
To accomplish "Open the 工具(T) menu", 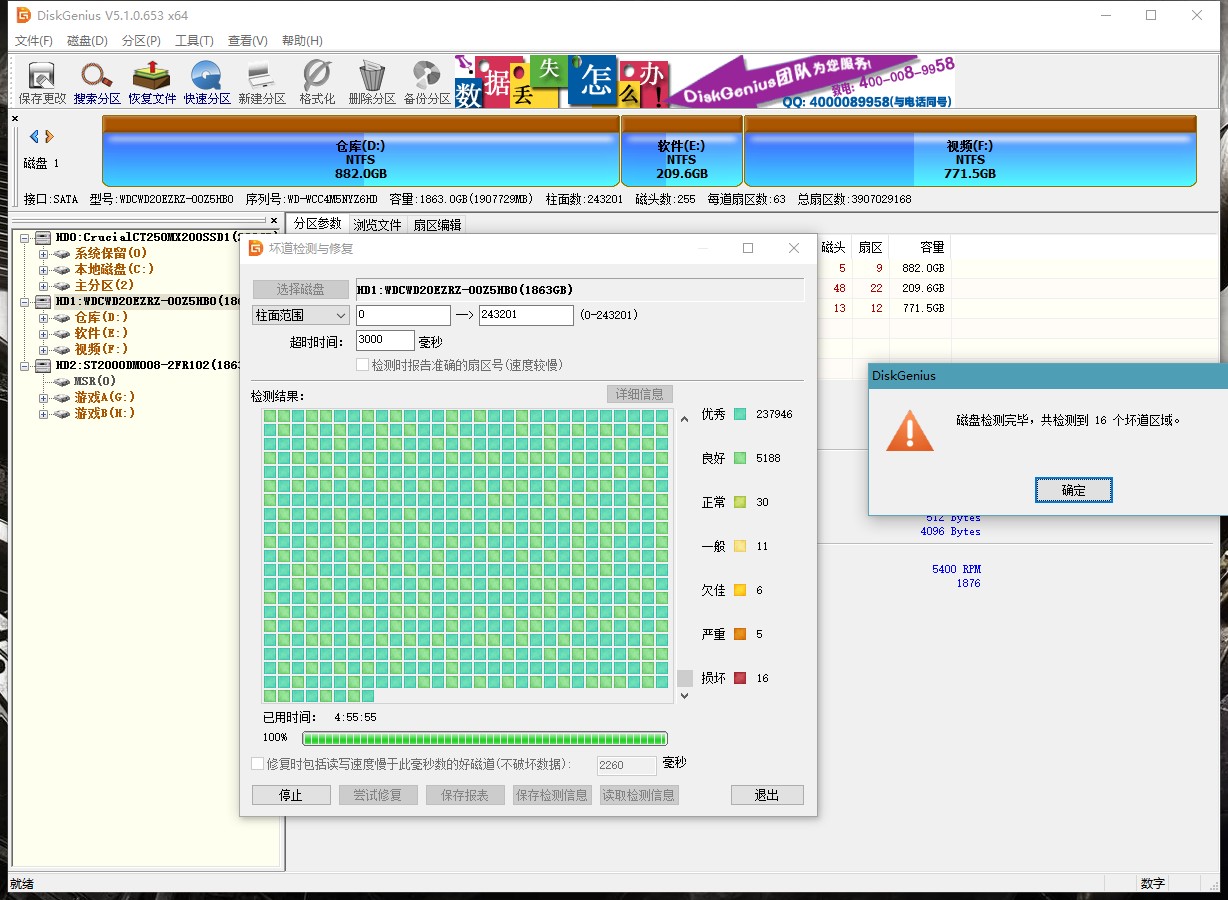I will click(x=194, y=41).
